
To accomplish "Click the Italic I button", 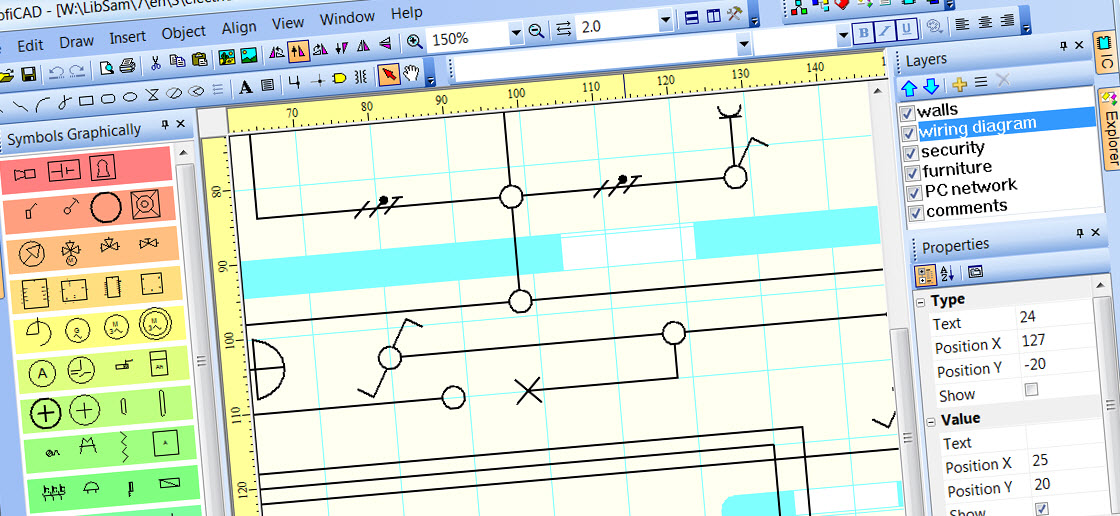I will pyautogui.click(x=885, y=30).
